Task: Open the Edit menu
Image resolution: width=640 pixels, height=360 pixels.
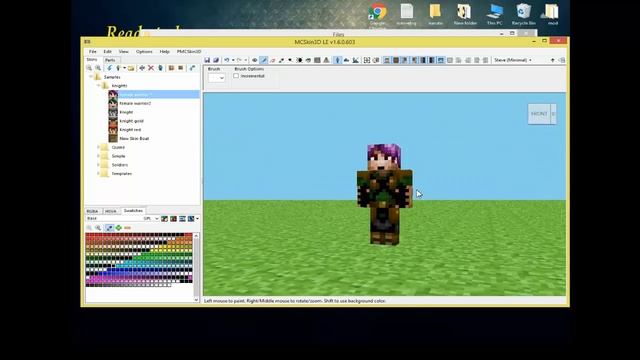Action: 107,51
